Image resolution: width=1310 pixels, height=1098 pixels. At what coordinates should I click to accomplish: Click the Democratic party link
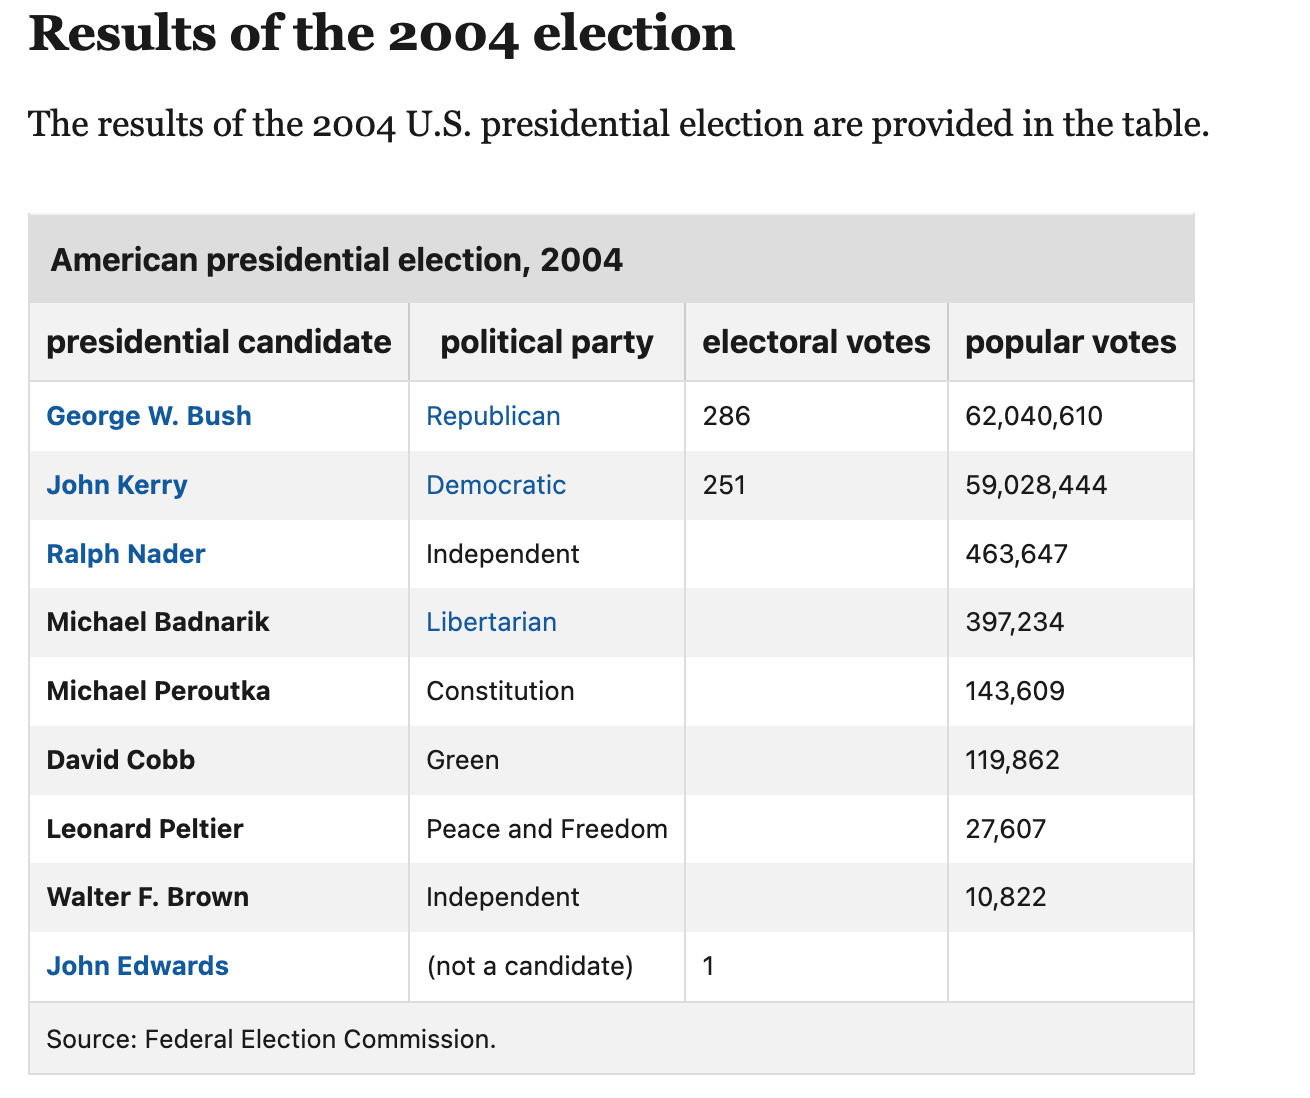tap(496, 485)
